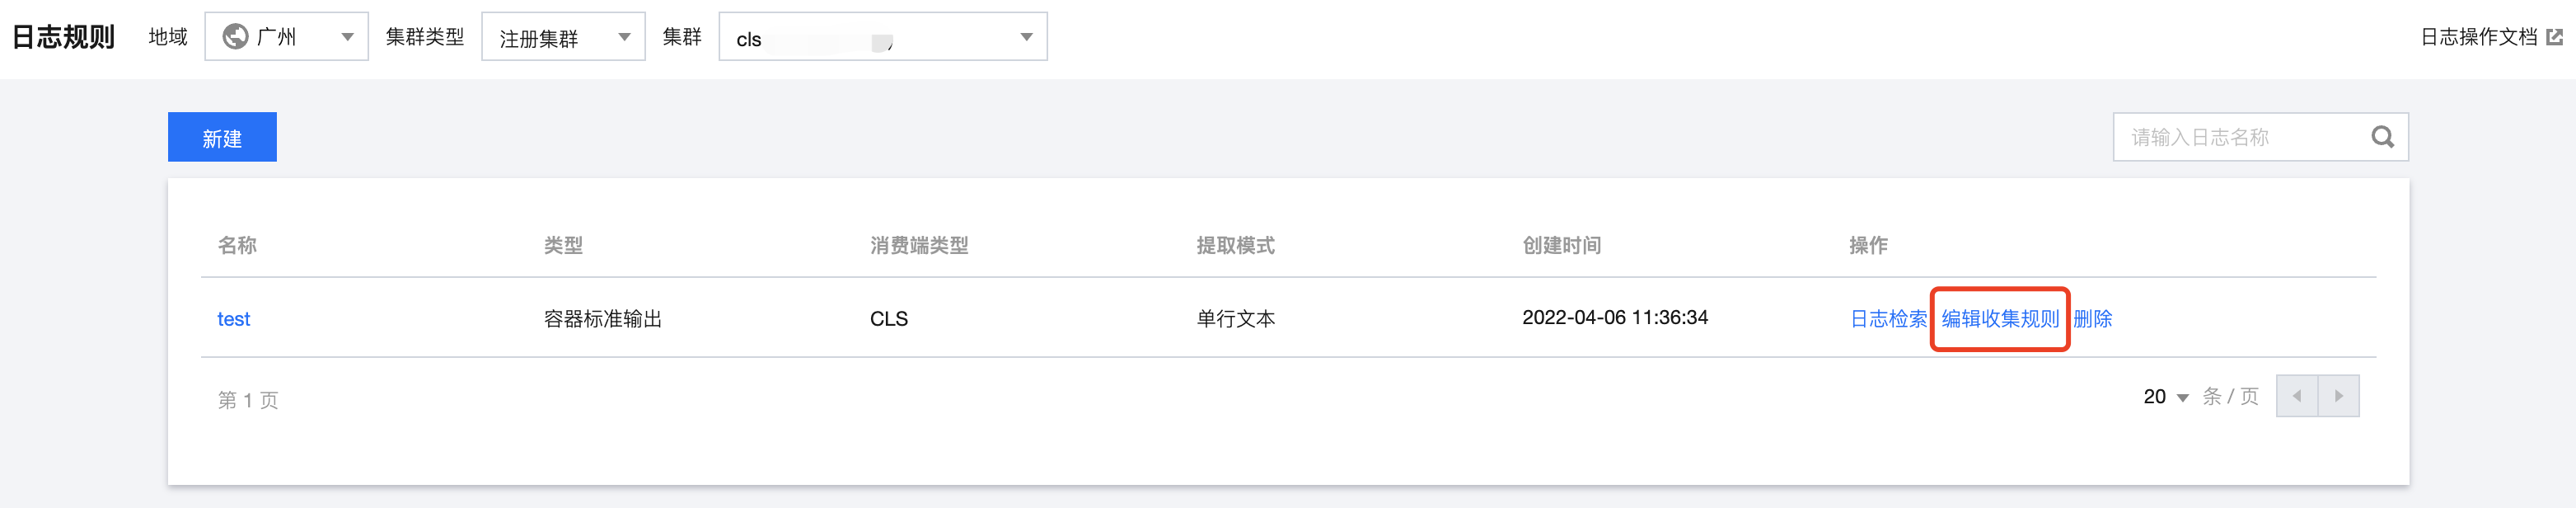The height and width of the screenshot is (508, 2576).
Task: Open the test log rule link
Action: (x=234, y=319)
